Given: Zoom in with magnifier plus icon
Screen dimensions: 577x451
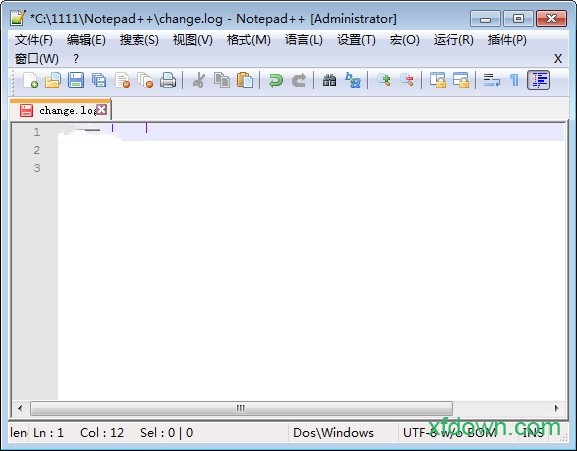Looking at the screenshot, I should (383, 80).
